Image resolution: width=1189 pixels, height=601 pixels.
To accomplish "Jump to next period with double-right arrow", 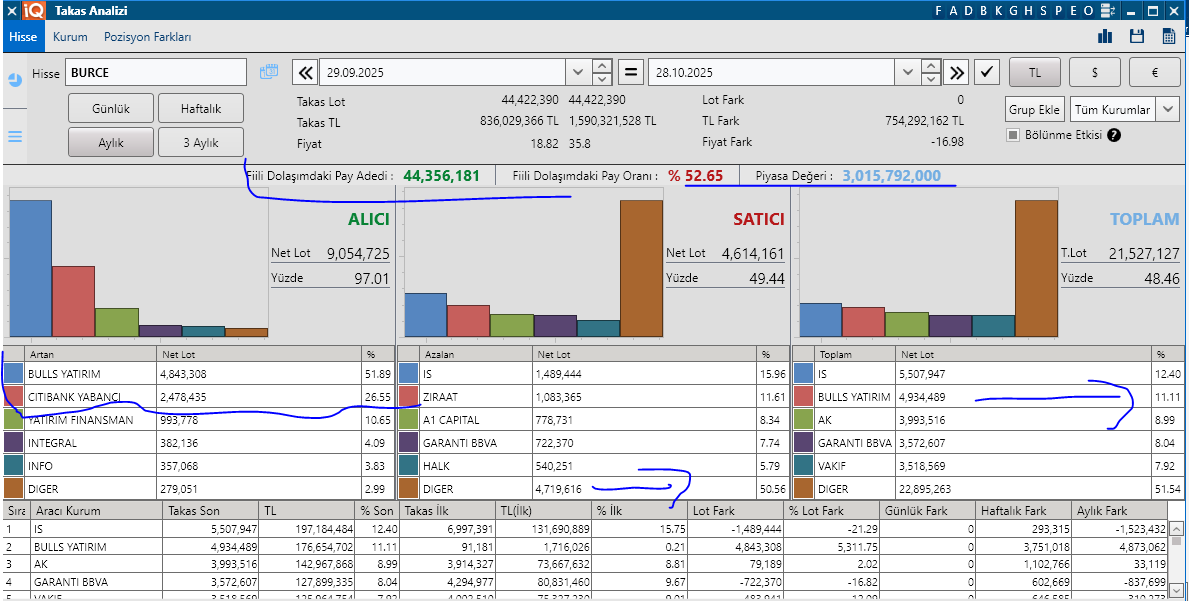I will (x=958, y=73).
